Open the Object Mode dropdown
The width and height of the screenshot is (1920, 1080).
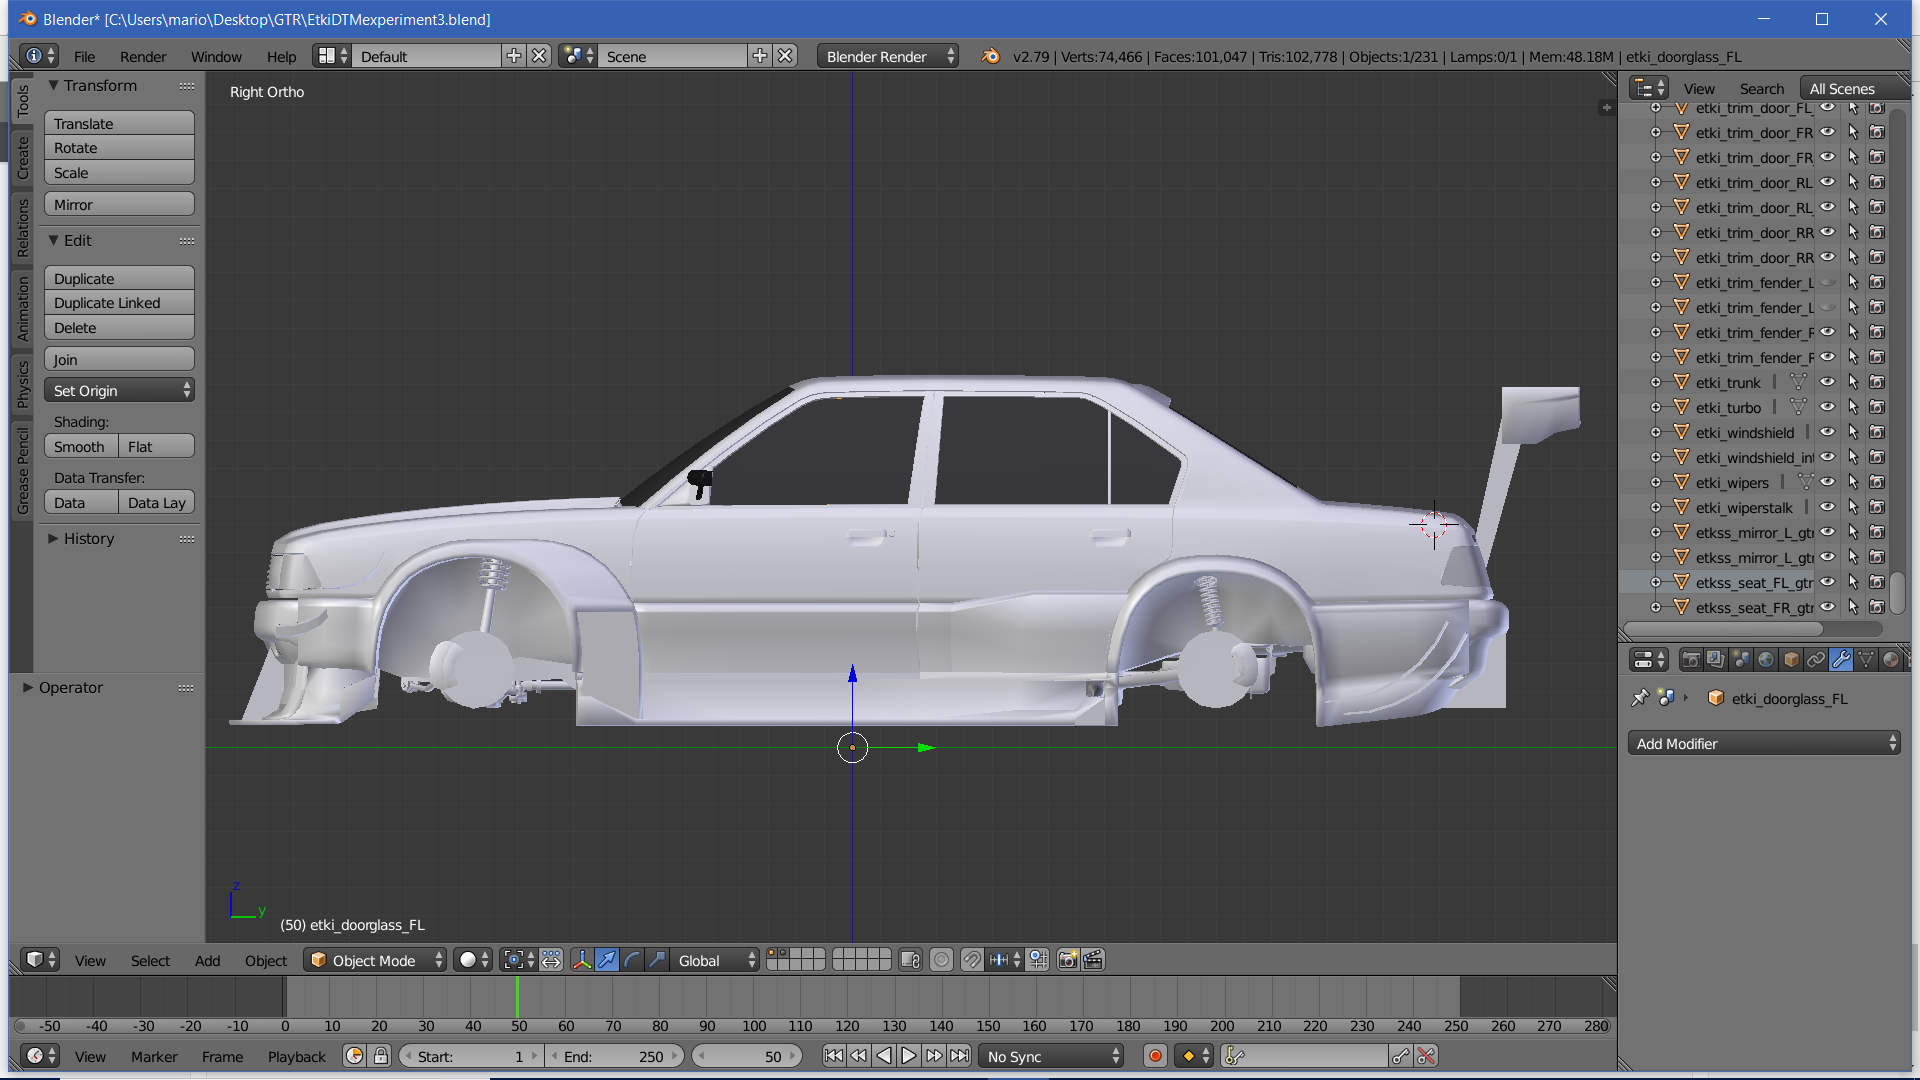click(x=375, y=960)
